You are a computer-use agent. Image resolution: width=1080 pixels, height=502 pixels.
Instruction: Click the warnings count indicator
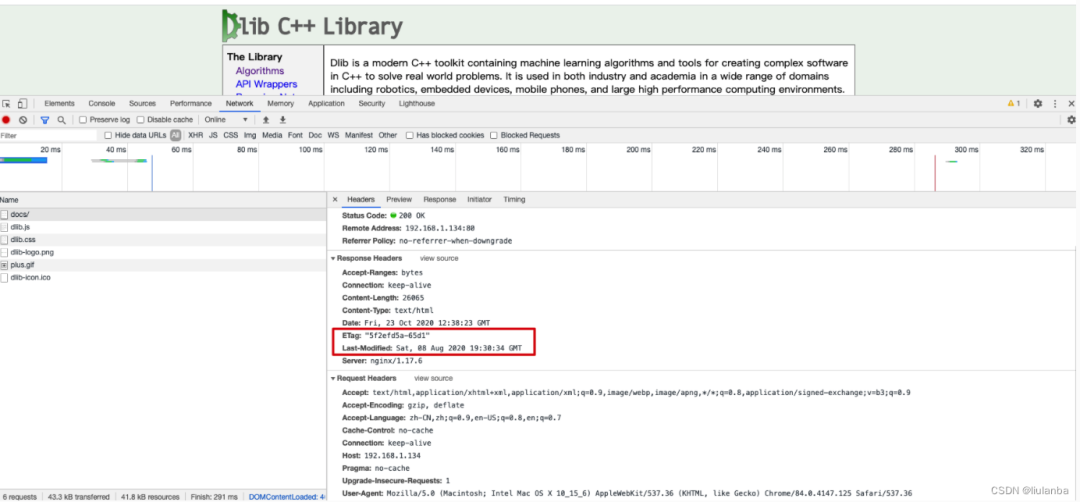(x=1014, y=103)
